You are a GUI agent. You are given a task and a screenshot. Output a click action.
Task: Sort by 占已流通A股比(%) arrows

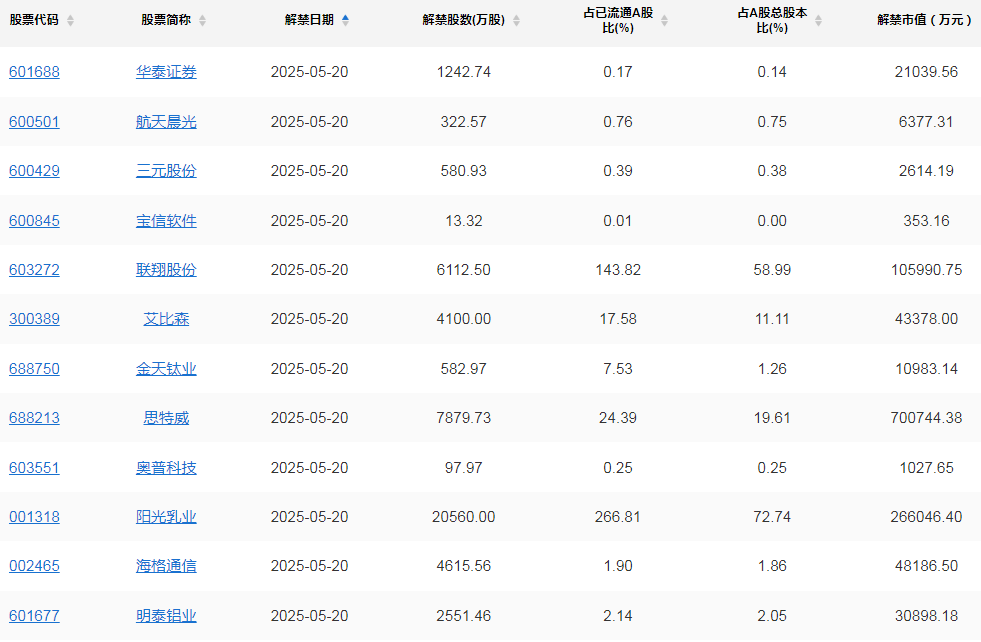coord(664,20)
